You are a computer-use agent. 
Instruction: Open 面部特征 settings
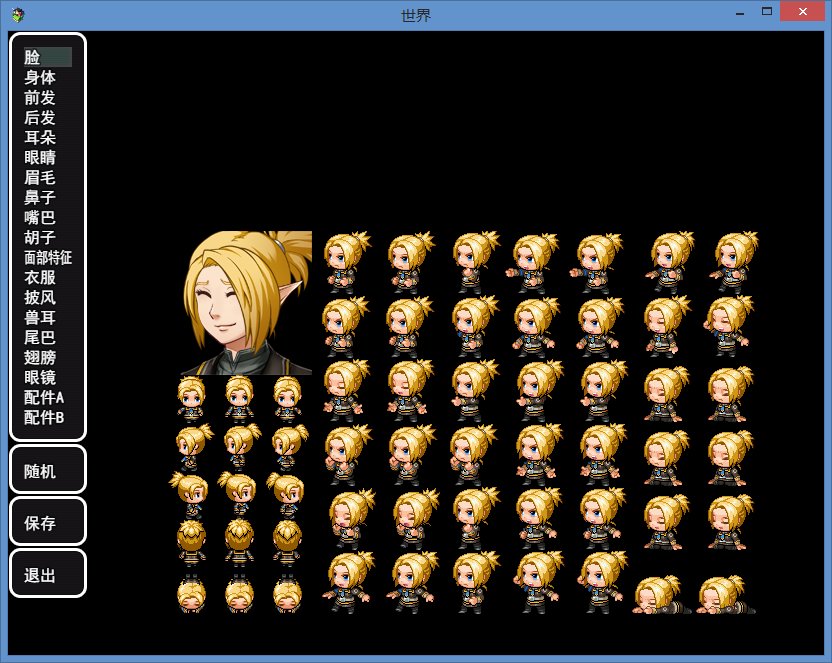tap(48, 258)
